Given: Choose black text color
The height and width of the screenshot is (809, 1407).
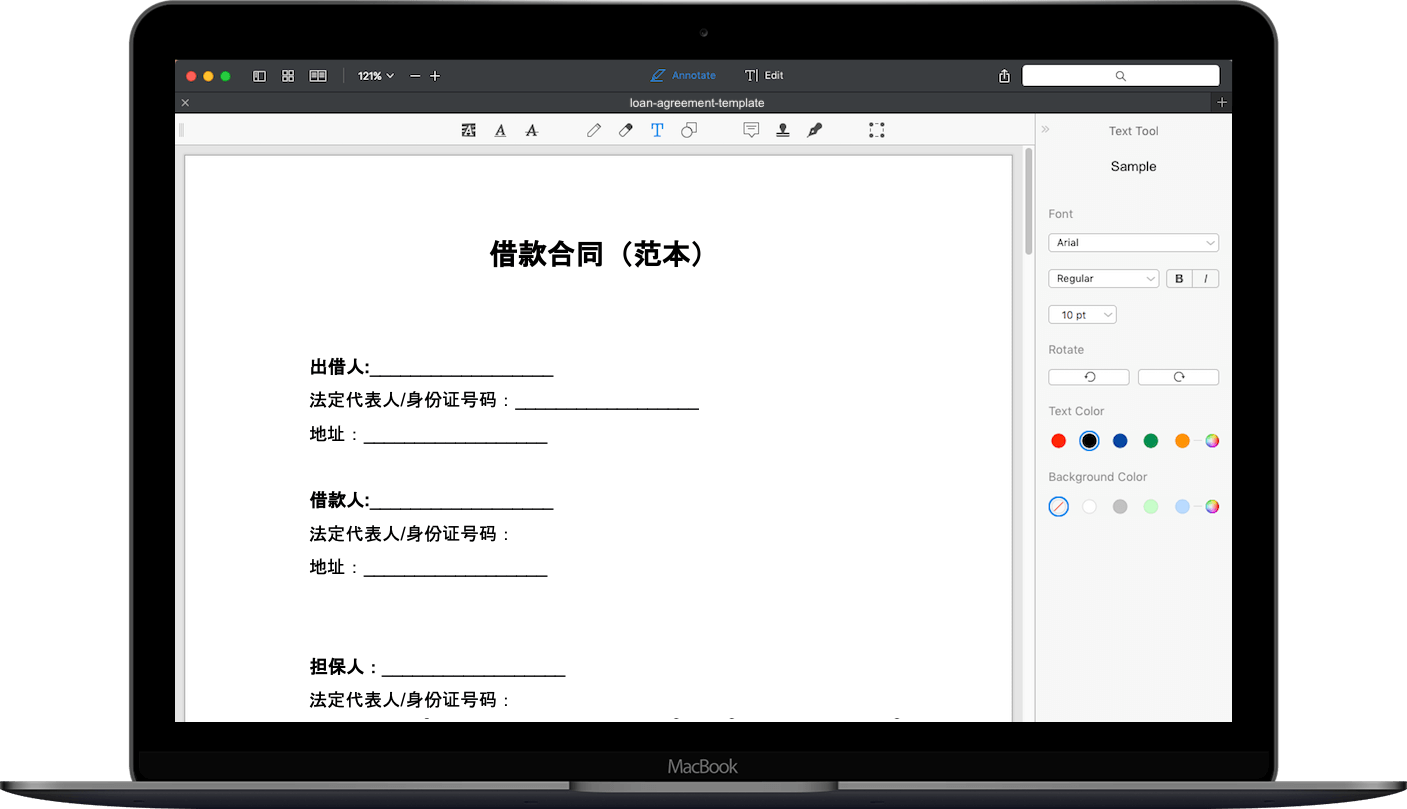Looking at the screenshot, I should pos(1089,441).
